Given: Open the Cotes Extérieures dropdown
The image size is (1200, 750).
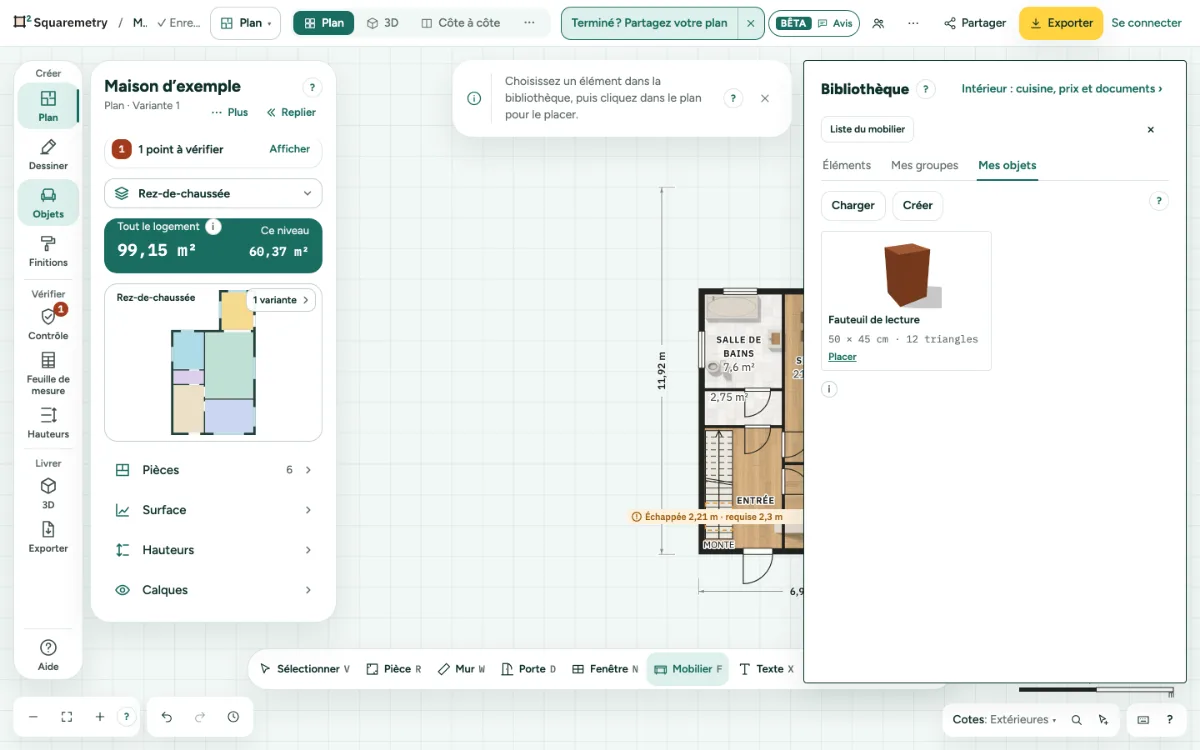Looking at the screenshot, I should [1004, 719].
